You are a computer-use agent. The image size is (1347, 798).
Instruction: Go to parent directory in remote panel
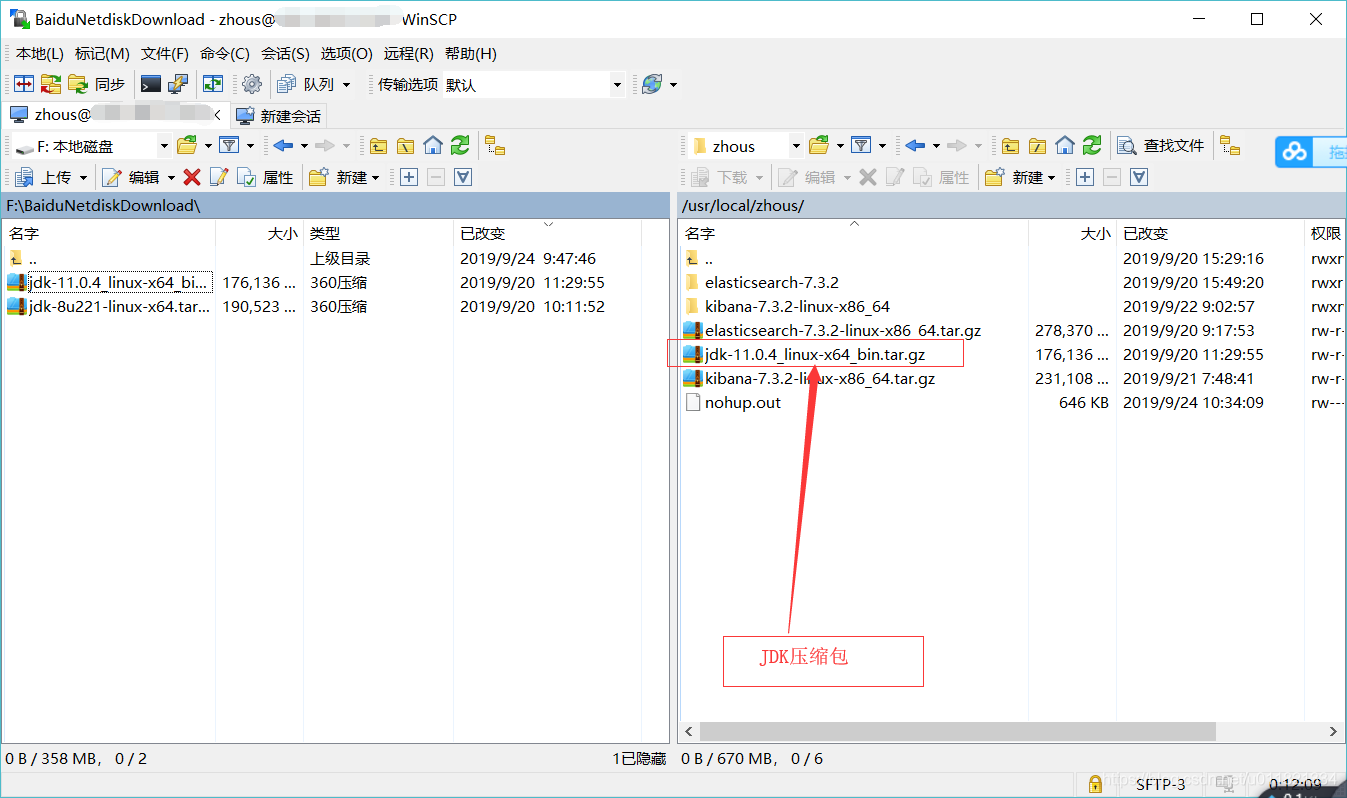(1010, 146)
